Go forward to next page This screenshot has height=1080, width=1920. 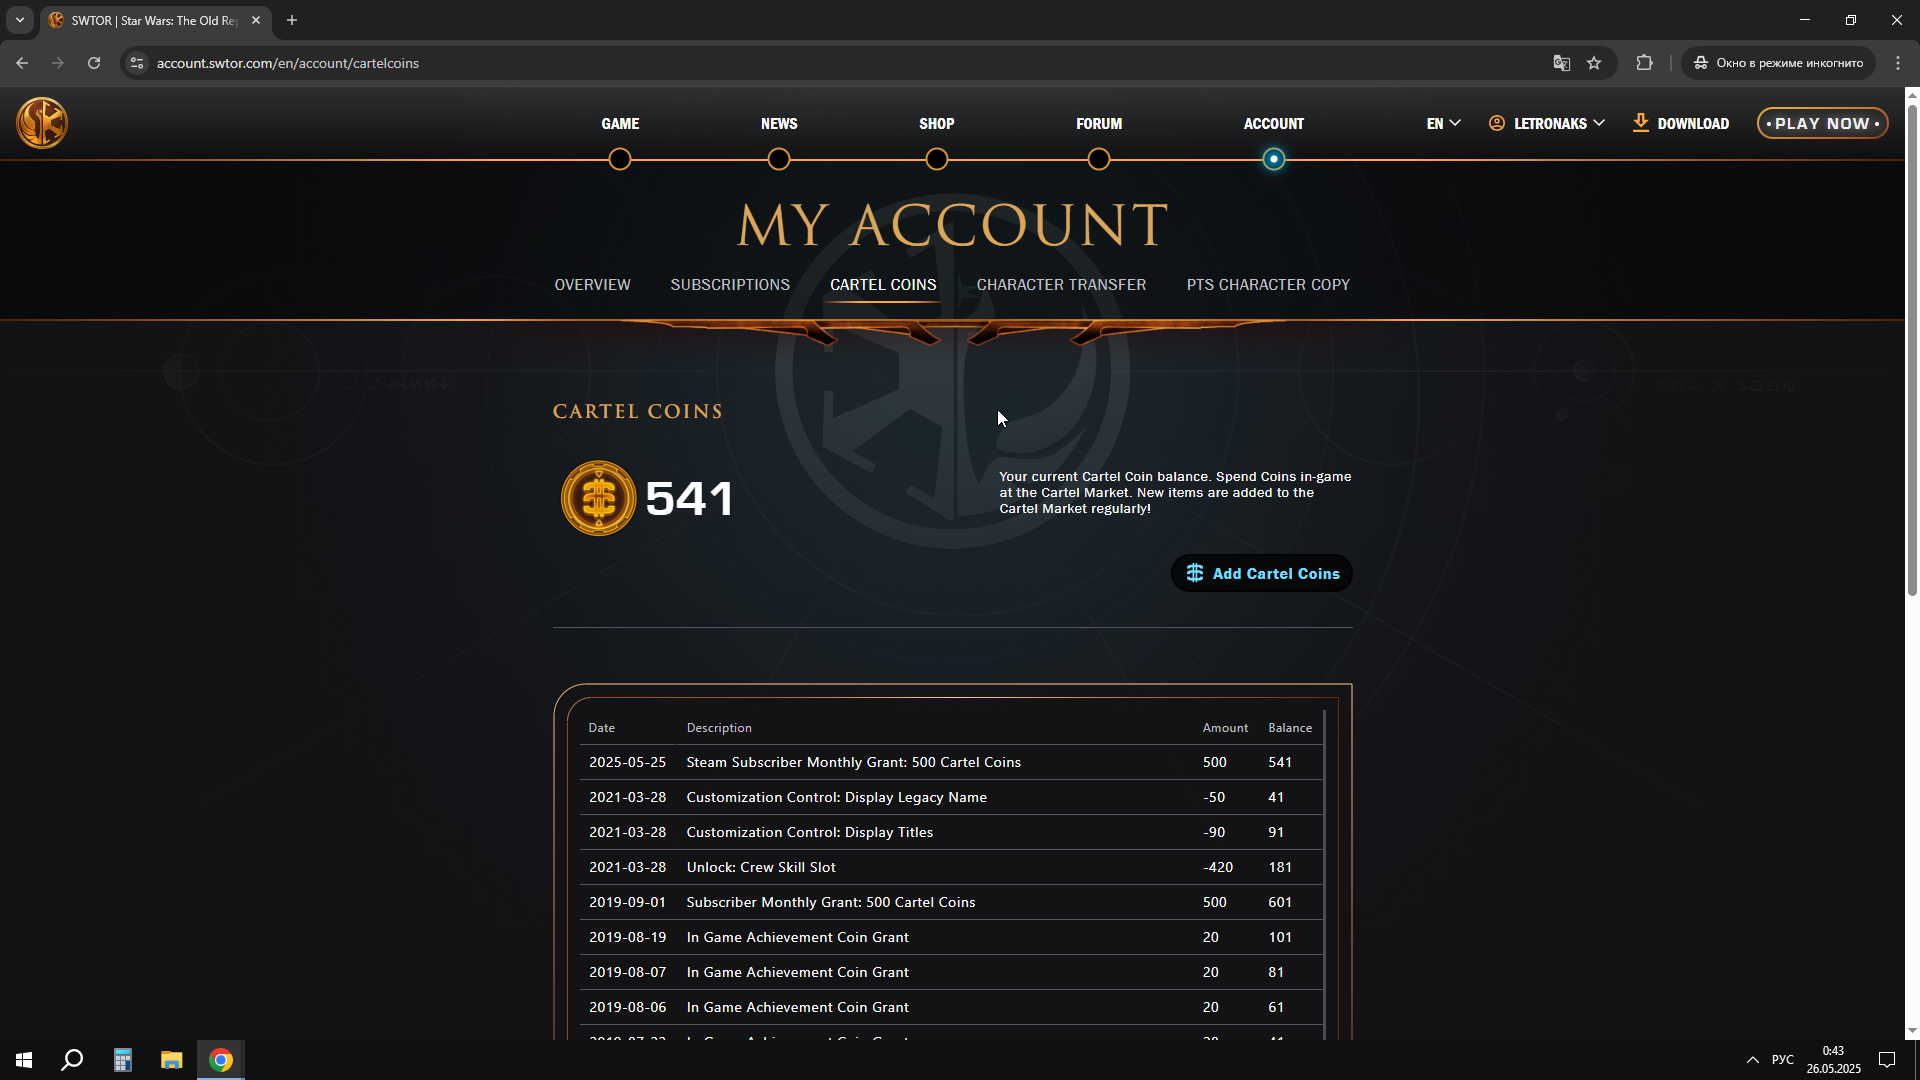[x=58, y=63]
